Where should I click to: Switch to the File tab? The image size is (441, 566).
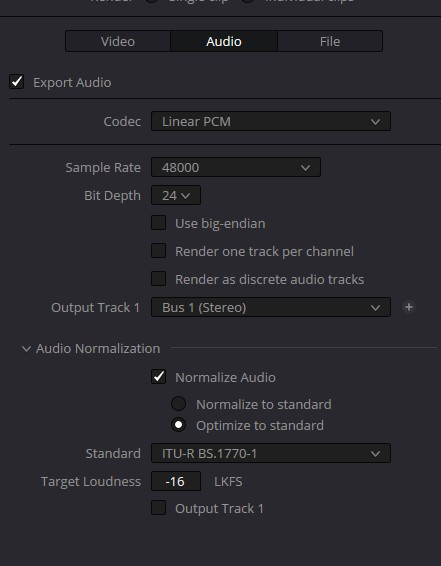click(330, 41)
